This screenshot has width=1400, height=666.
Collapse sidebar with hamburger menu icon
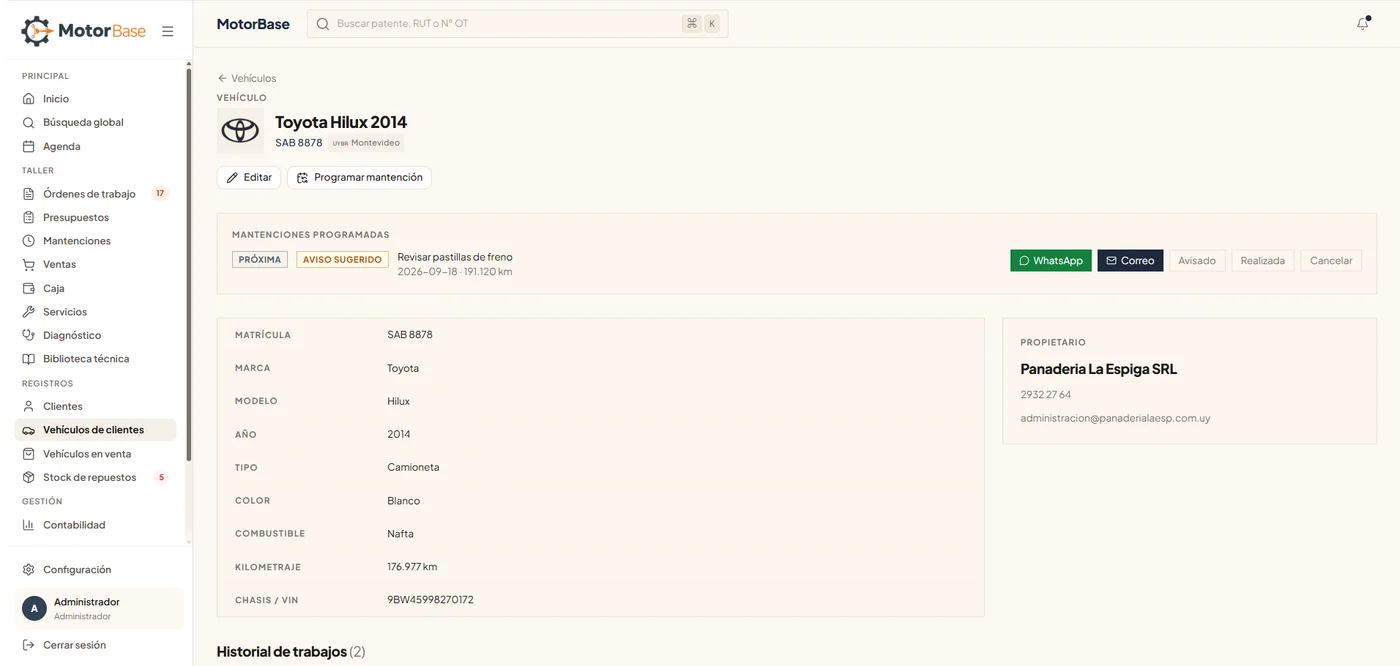tap(168, 31)
